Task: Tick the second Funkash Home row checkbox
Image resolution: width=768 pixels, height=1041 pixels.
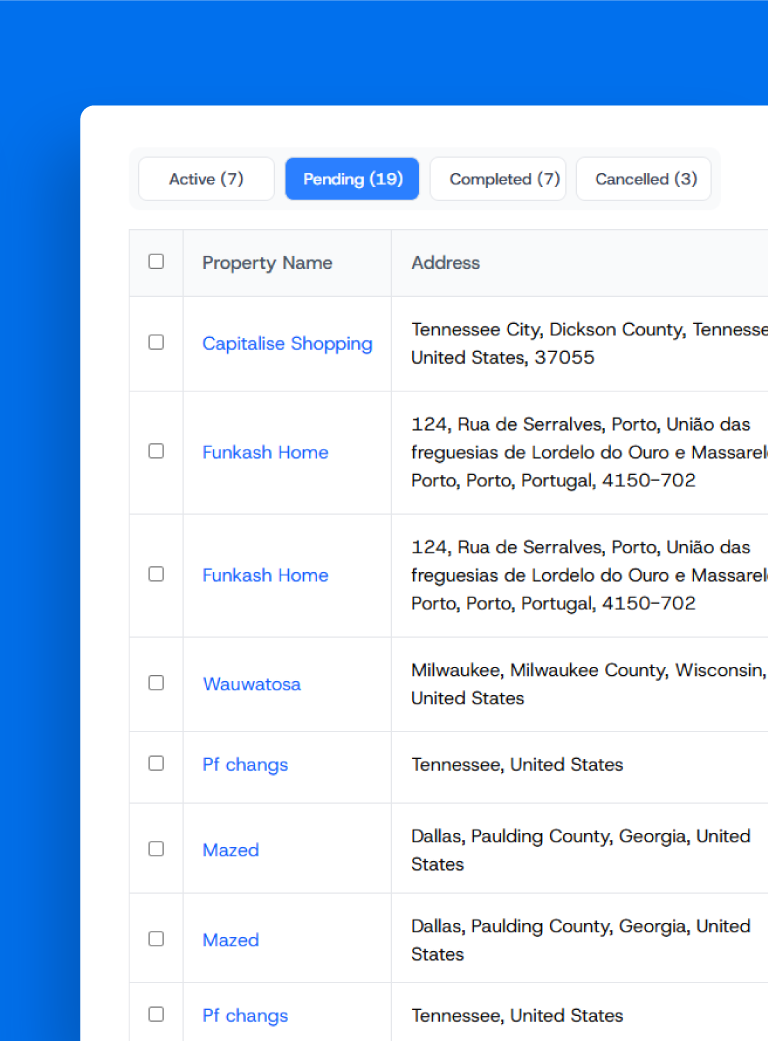Action: point(156,574)
